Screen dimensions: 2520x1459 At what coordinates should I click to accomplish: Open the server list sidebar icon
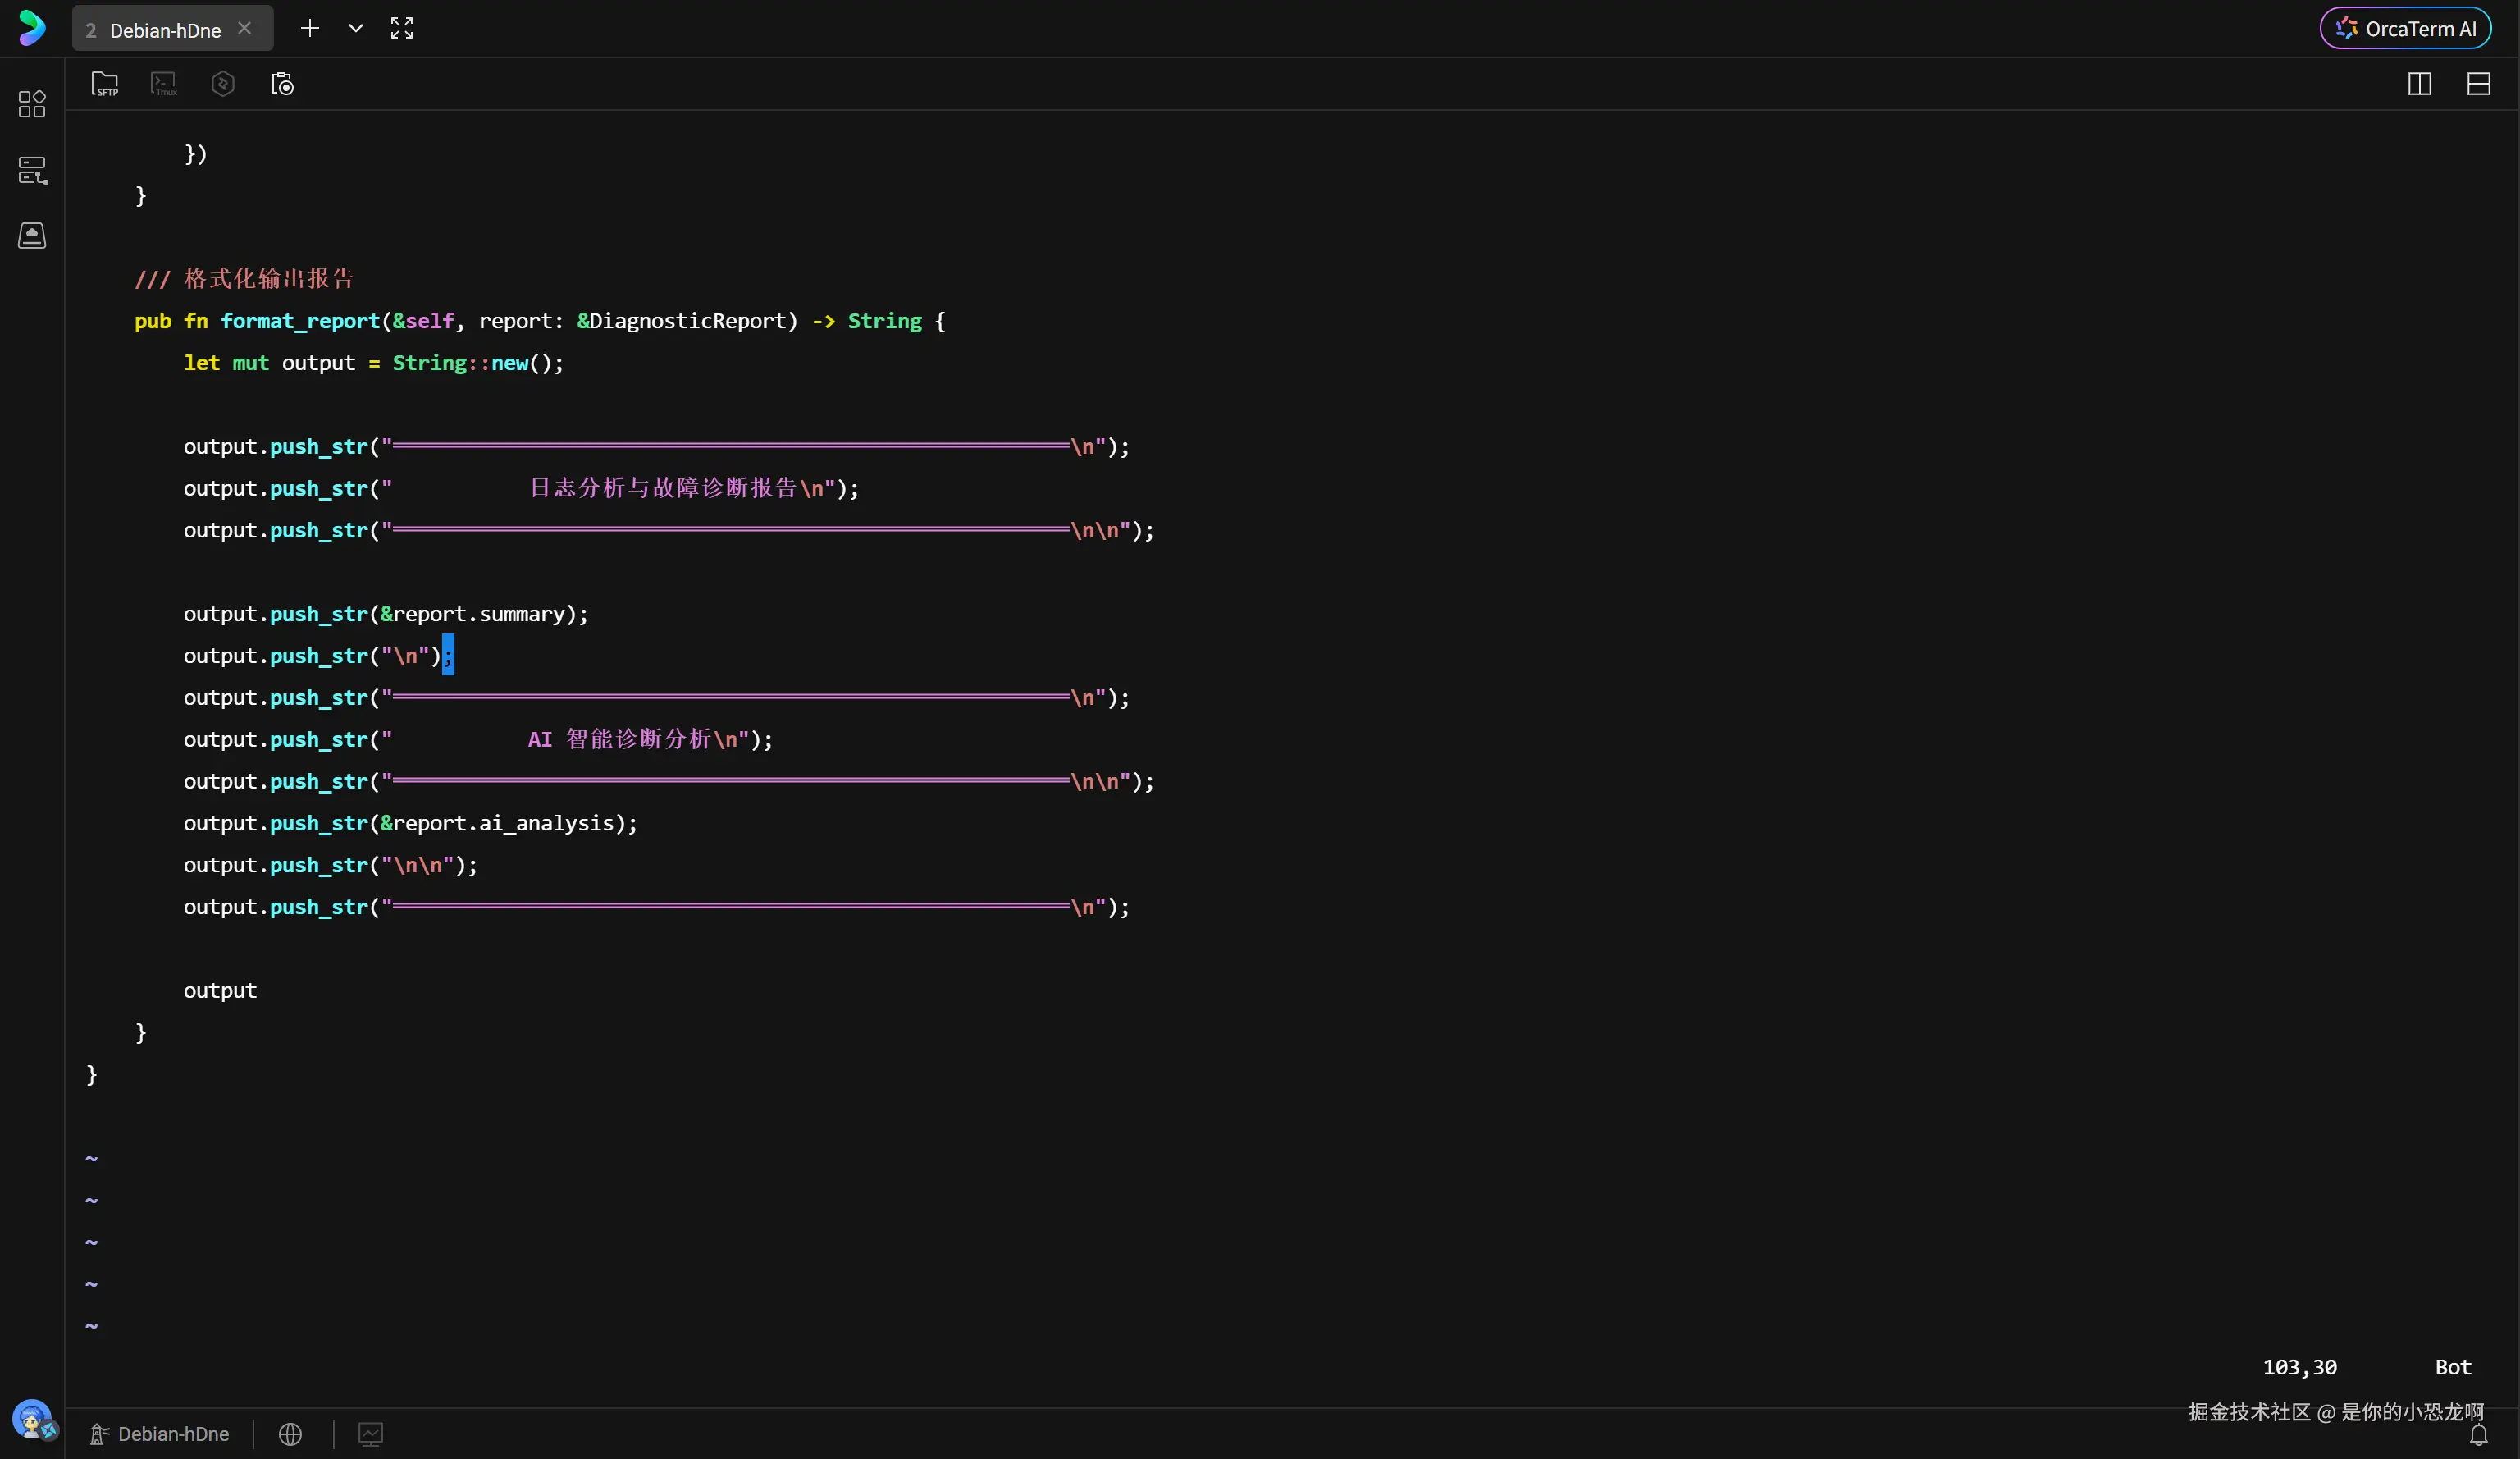tap(32, 170)
